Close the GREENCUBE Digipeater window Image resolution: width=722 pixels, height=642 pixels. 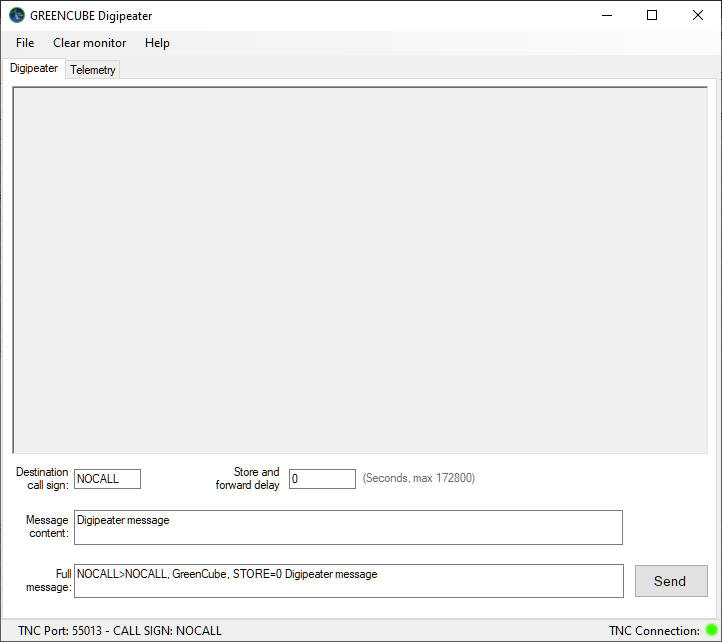[x=698, y=16]
